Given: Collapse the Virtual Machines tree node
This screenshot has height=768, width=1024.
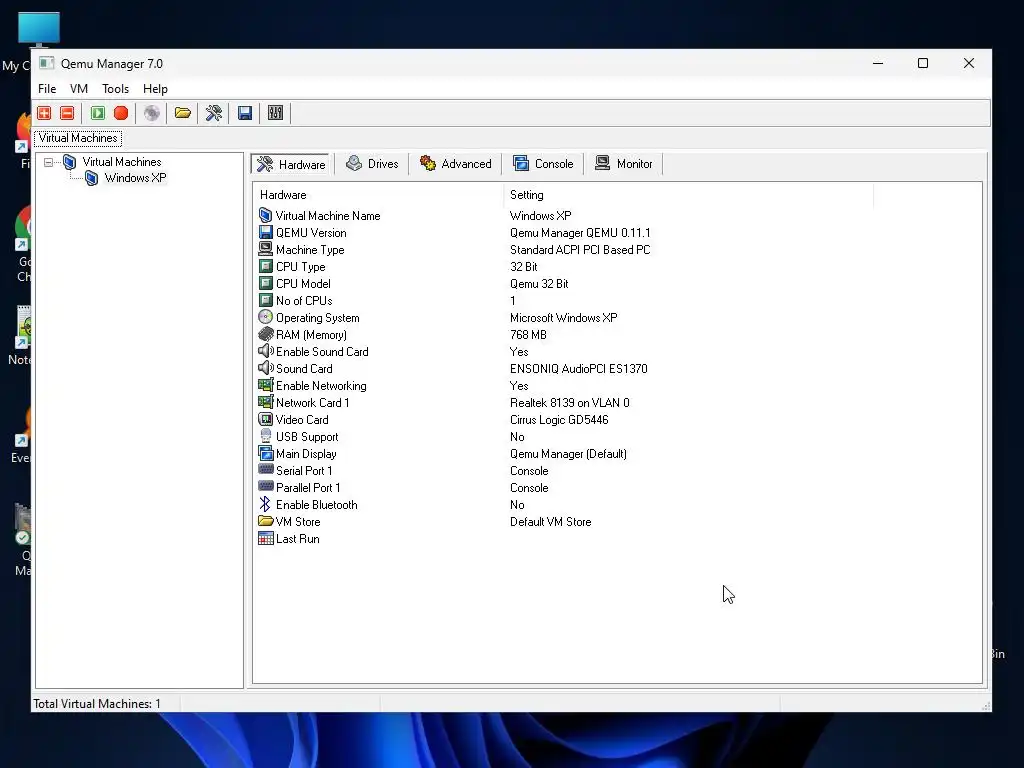Looking at the screenshot, I should (48, 162).
